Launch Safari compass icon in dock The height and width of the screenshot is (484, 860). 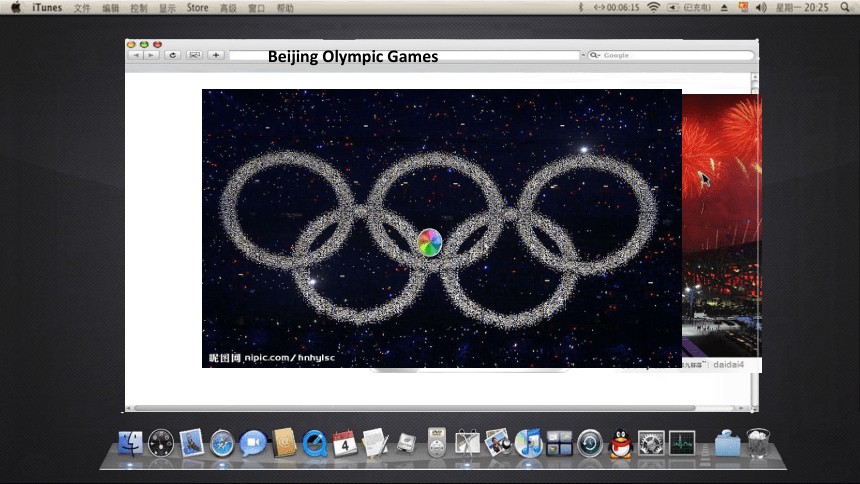tap(222, 443)
